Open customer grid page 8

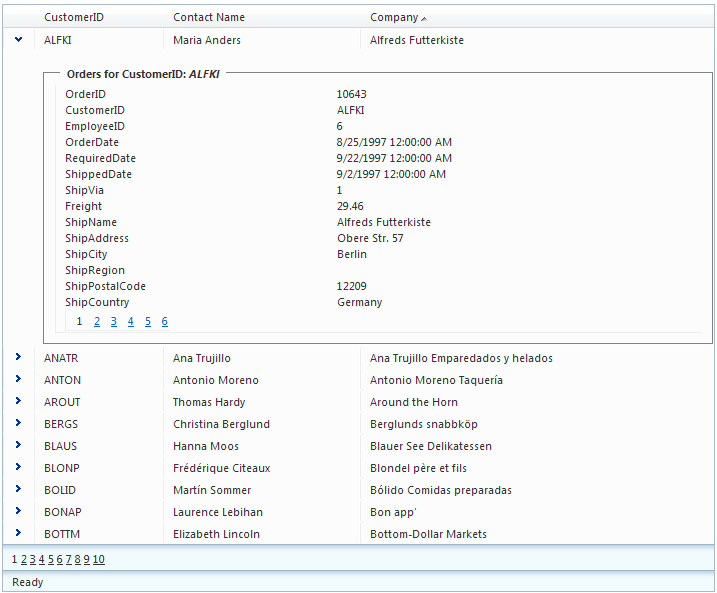(x=77, y=559)
